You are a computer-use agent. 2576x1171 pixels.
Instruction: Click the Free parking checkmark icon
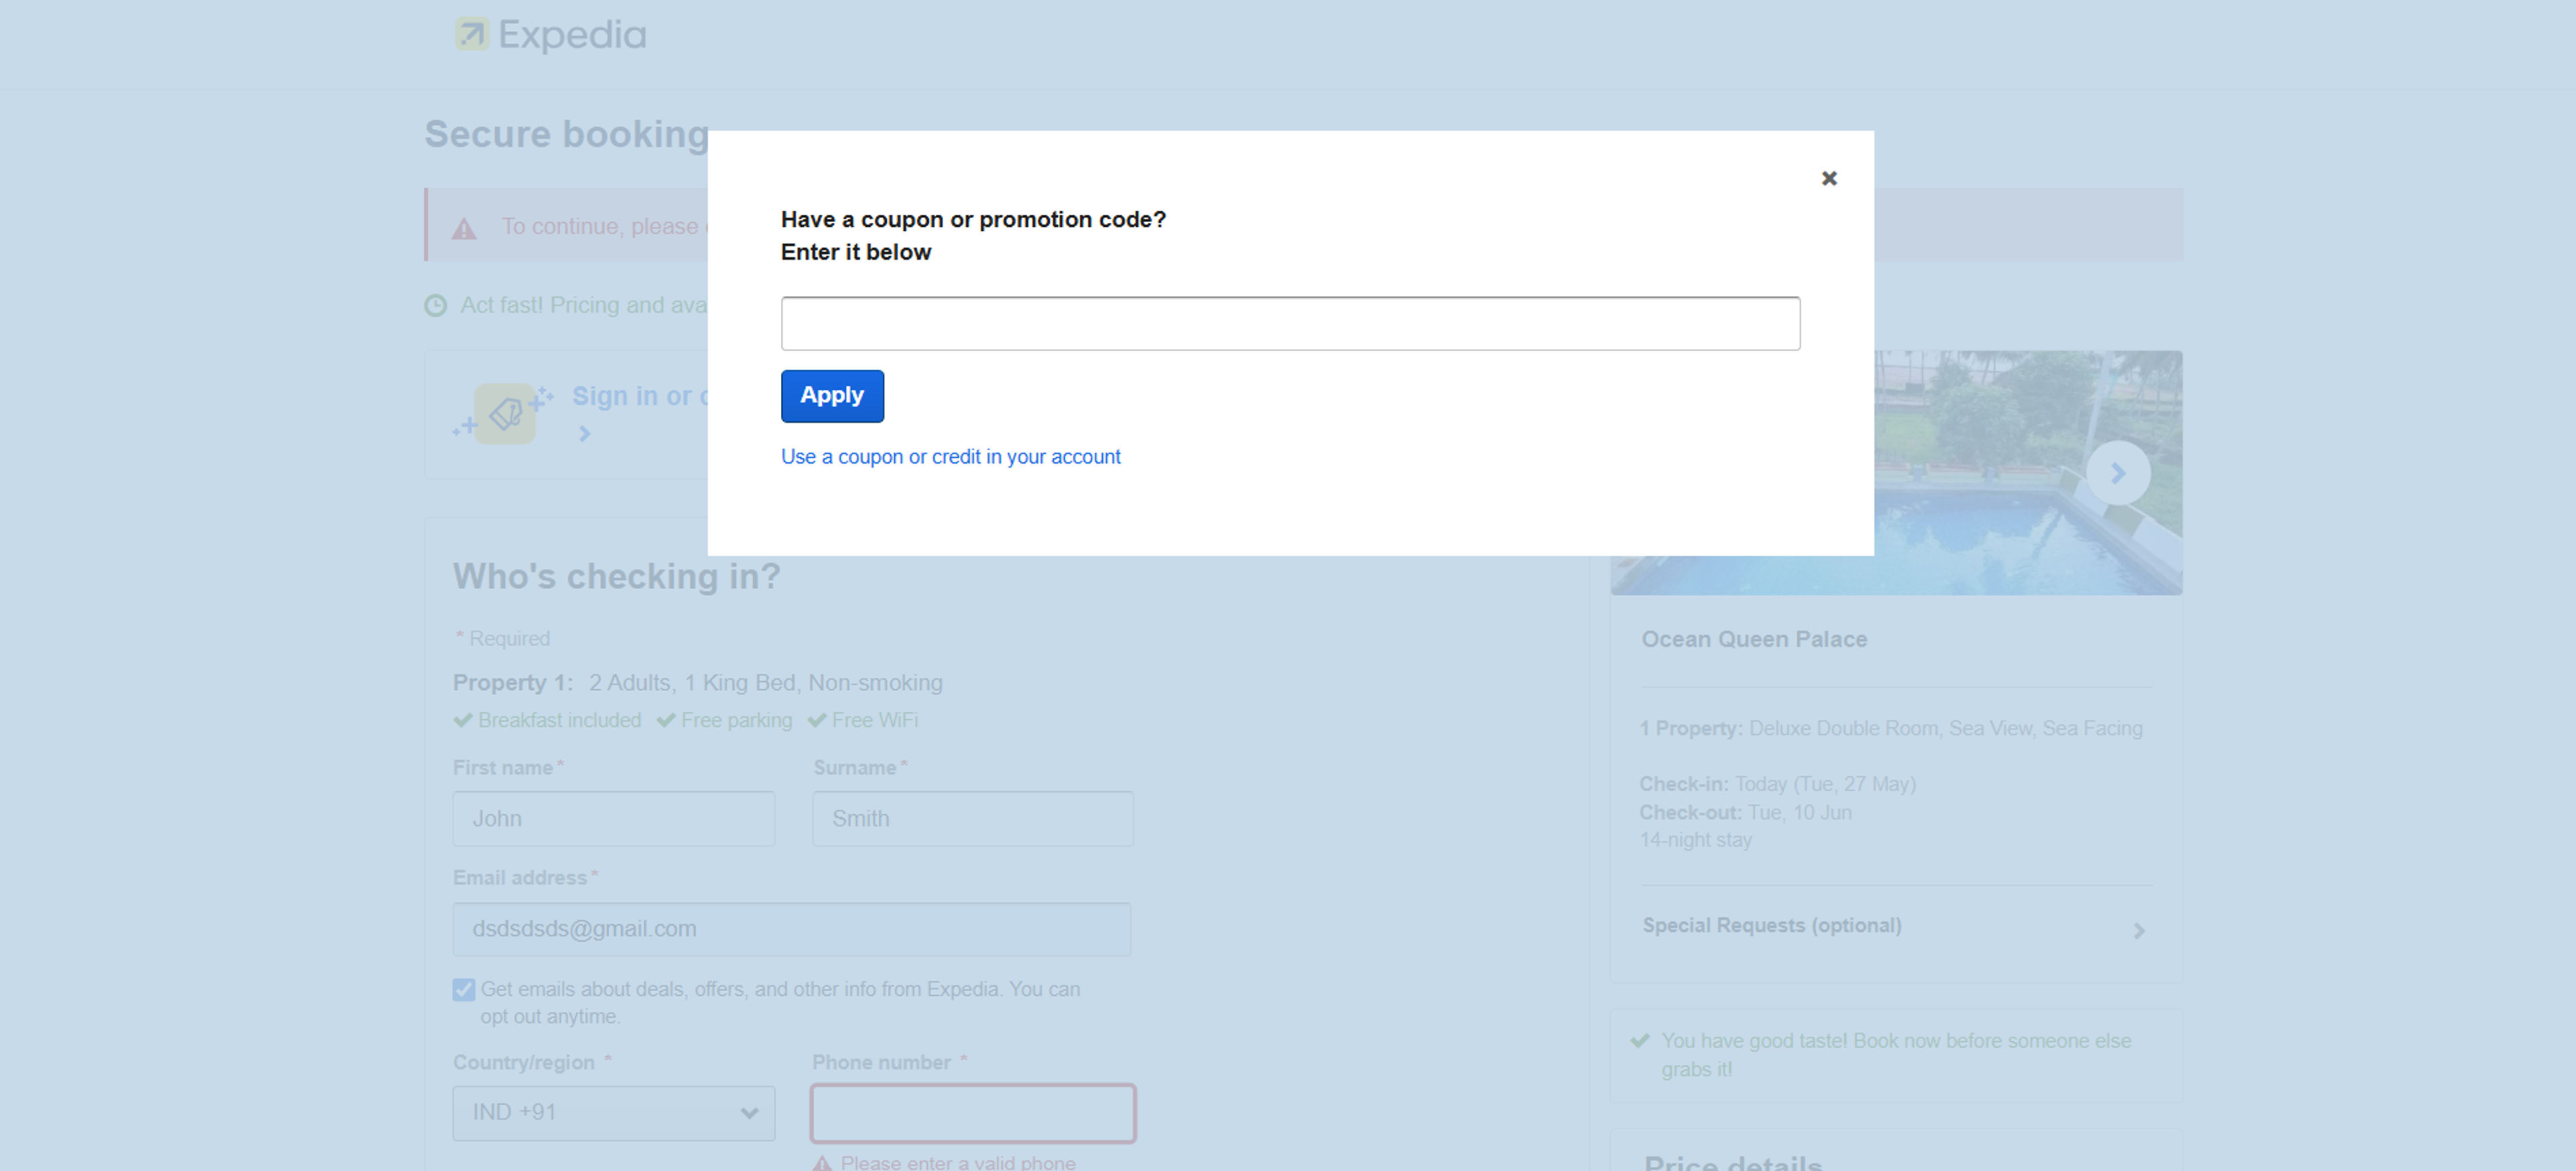coord(666,720)
